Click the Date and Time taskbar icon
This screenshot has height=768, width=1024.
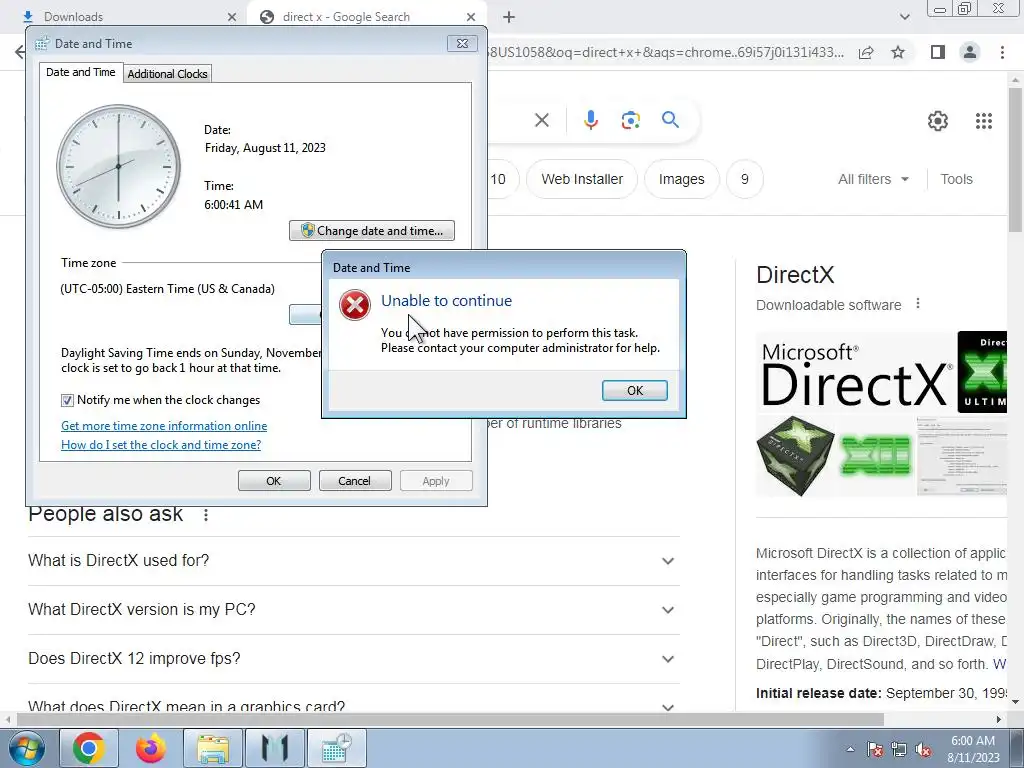336,748
